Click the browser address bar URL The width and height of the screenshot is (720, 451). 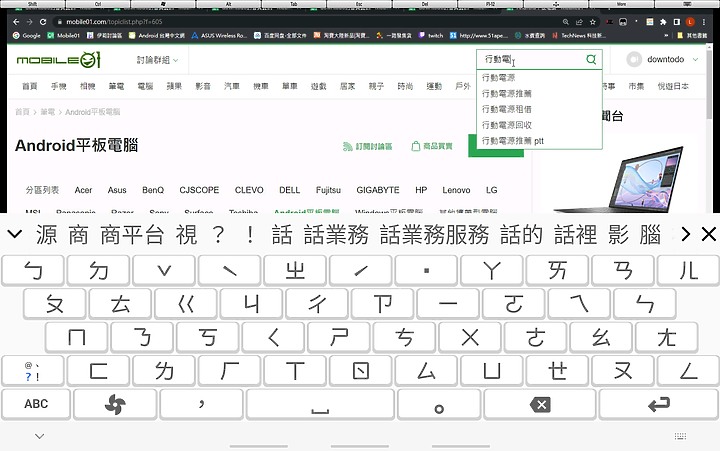(x=114, y=22)
